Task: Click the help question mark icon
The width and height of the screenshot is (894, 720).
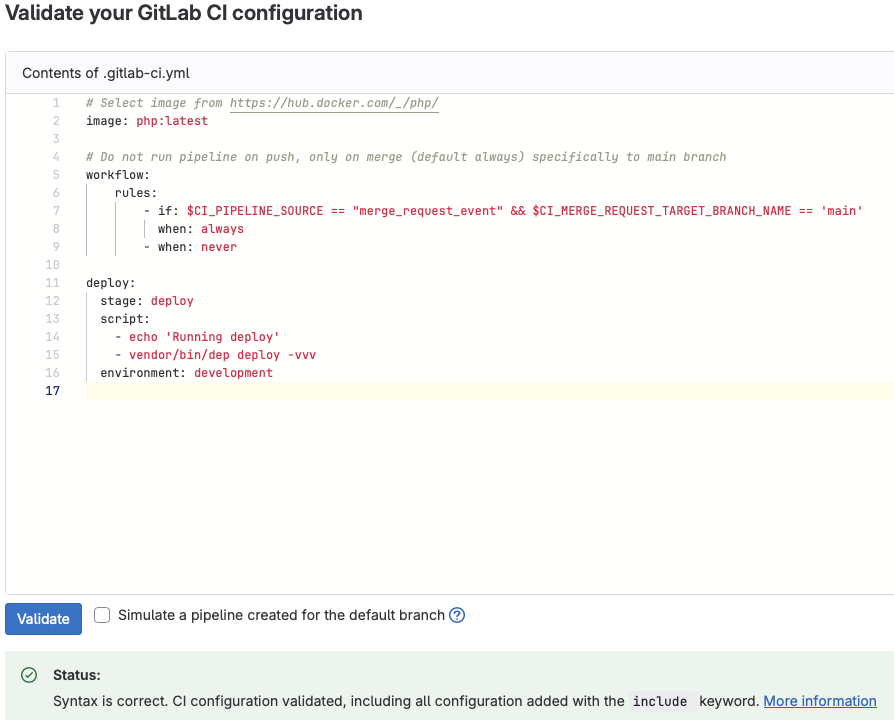Action: click(x=457, y=616)
